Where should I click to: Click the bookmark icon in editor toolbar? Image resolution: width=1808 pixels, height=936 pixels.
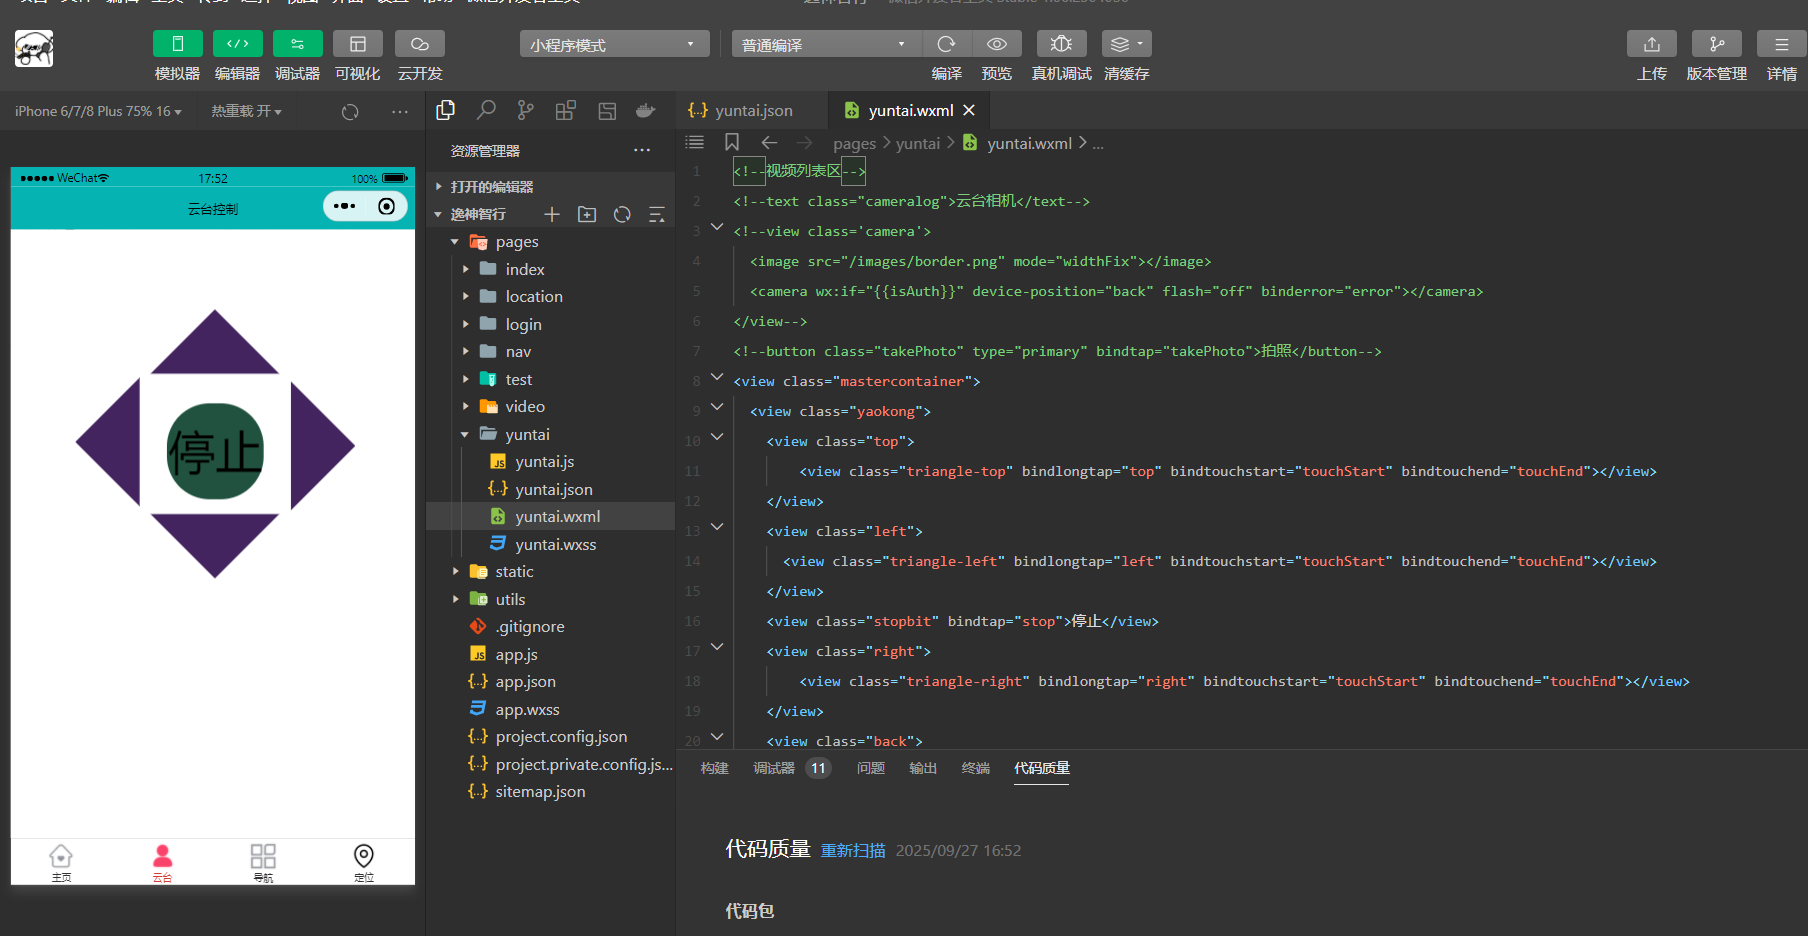click(x=732, y=143)
